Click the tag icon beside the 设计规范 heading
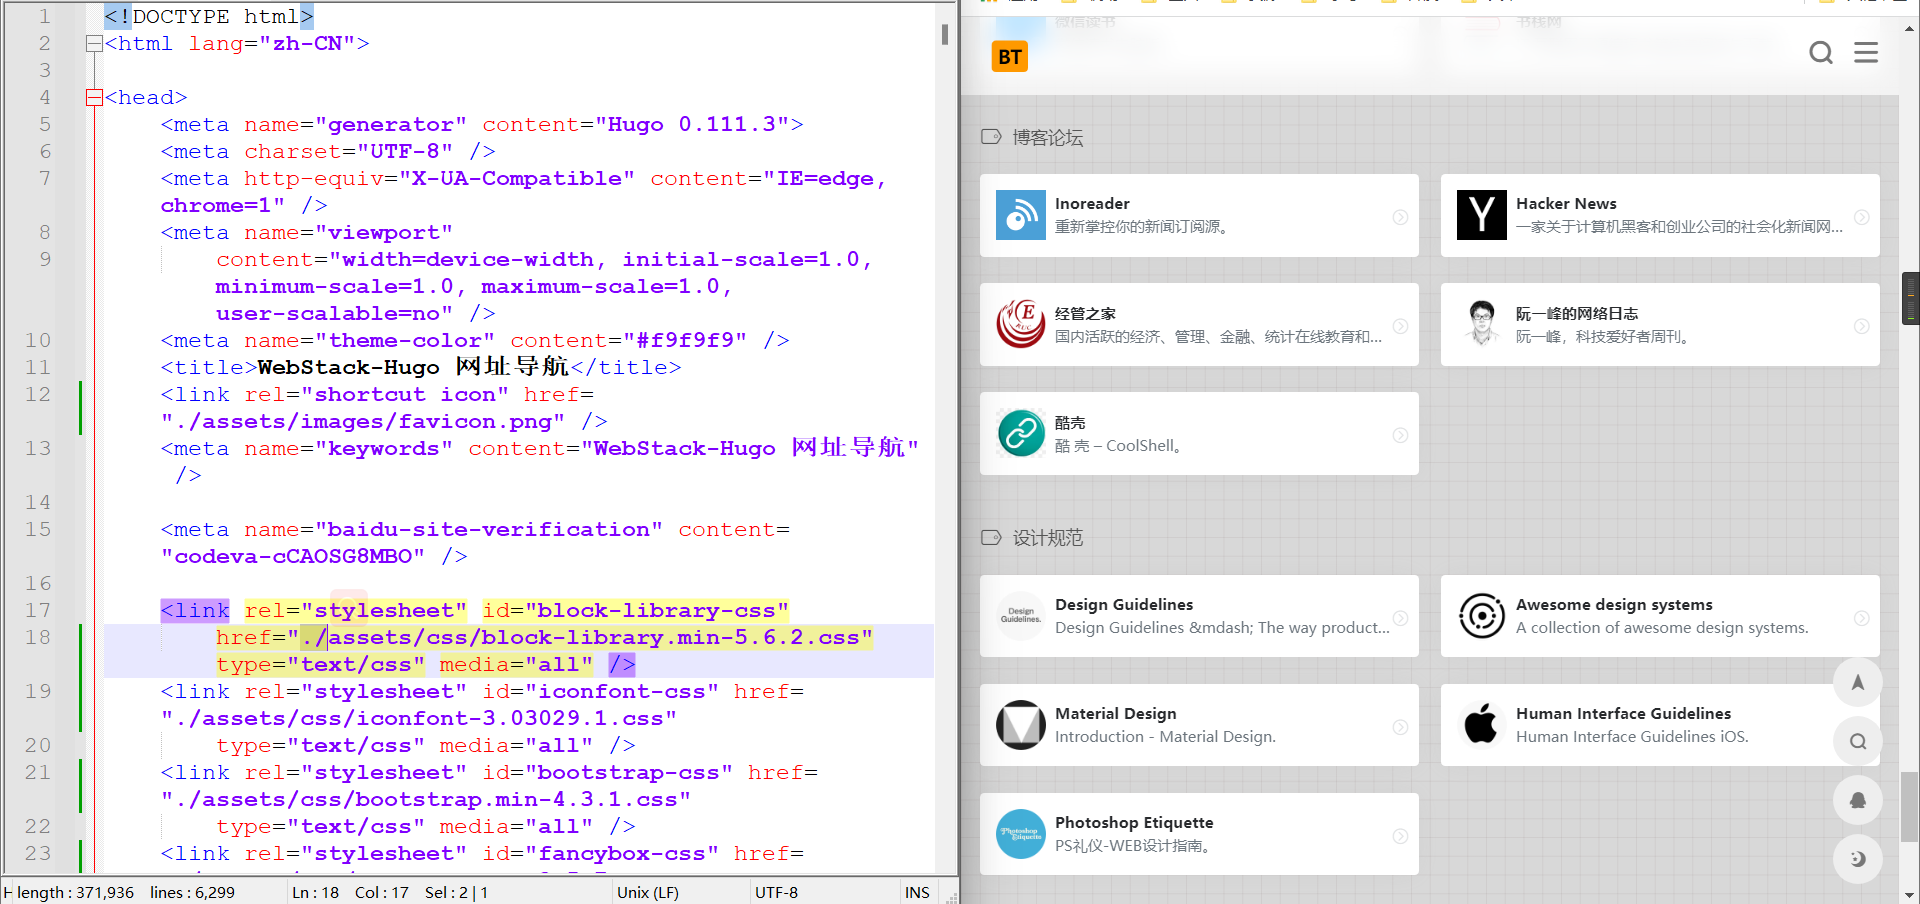Screen dimensions: 1920x904 990,537
